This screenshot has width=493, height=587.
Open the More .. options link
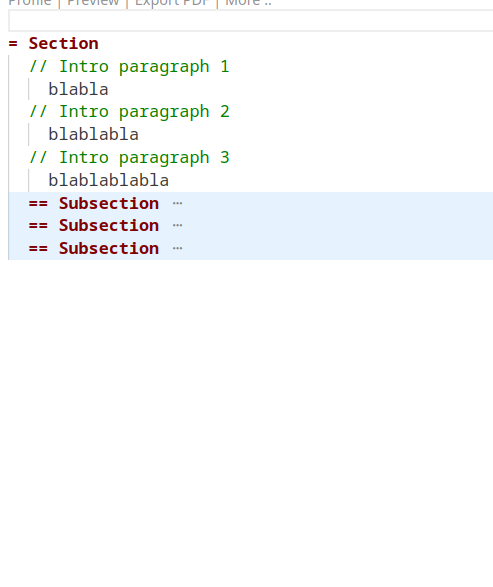click(x=248, y=3)
